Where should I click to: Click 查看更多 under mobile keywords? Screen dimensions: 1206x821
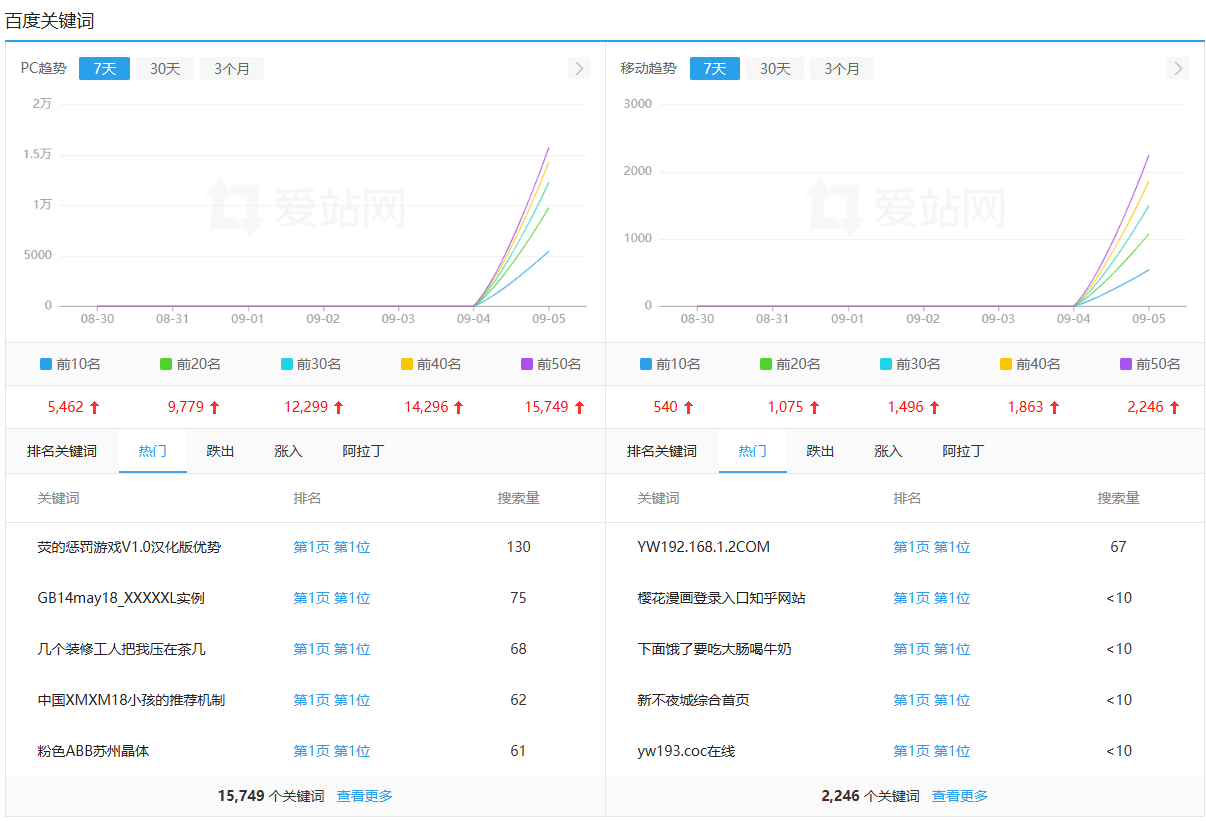click(x=960, y=796)
